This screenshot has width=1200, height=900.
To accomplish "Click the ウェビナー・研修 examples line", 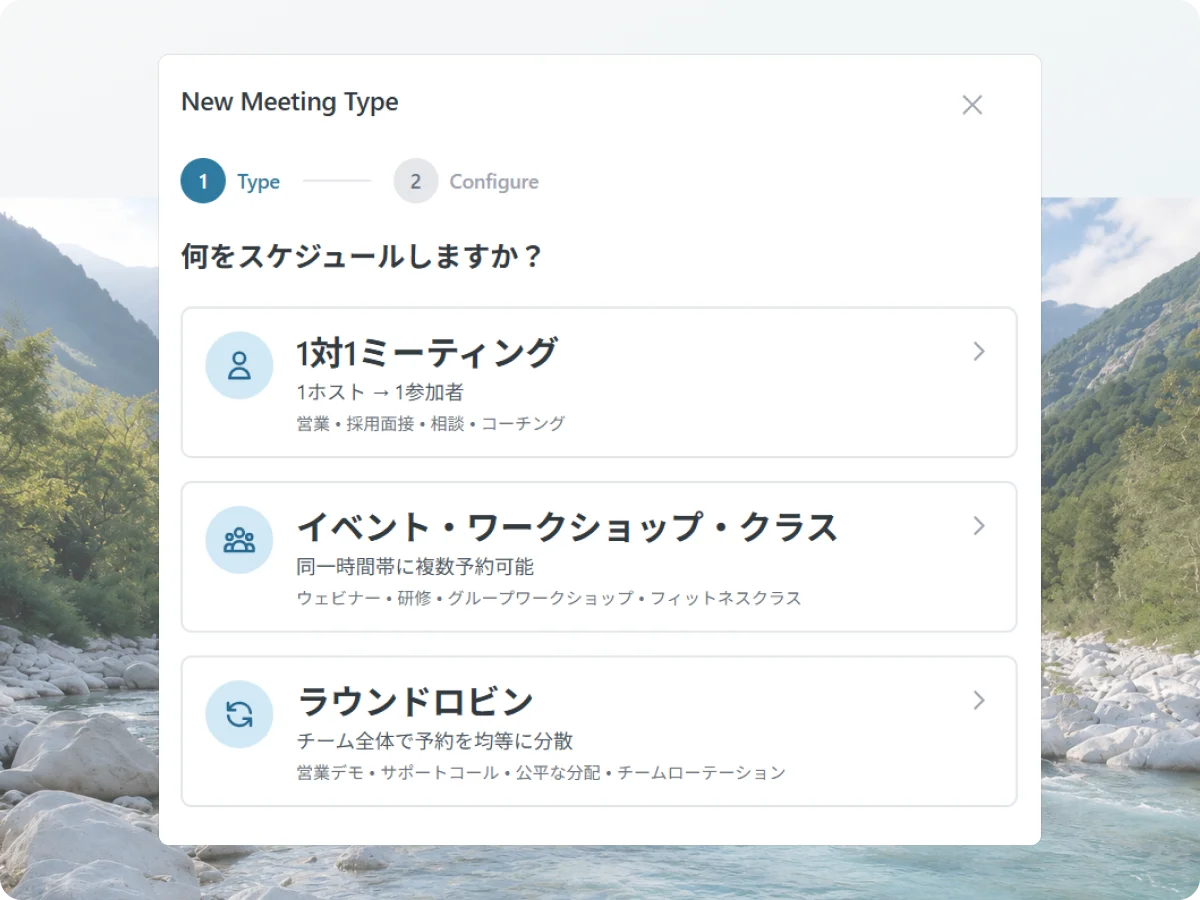I will pyautogui.click(x=549, y=598).
